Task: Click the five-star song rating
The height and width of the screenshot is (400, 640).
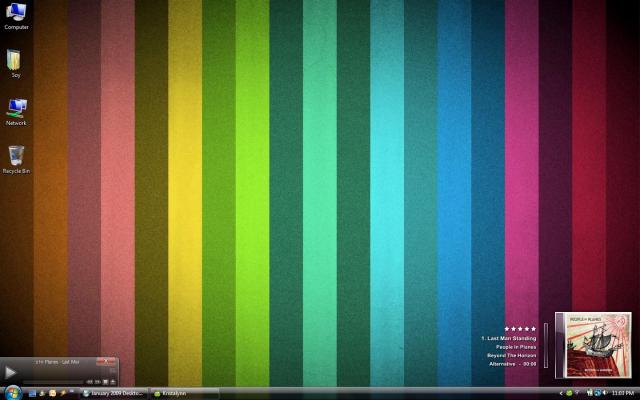Action: click(x=519, y=328)
